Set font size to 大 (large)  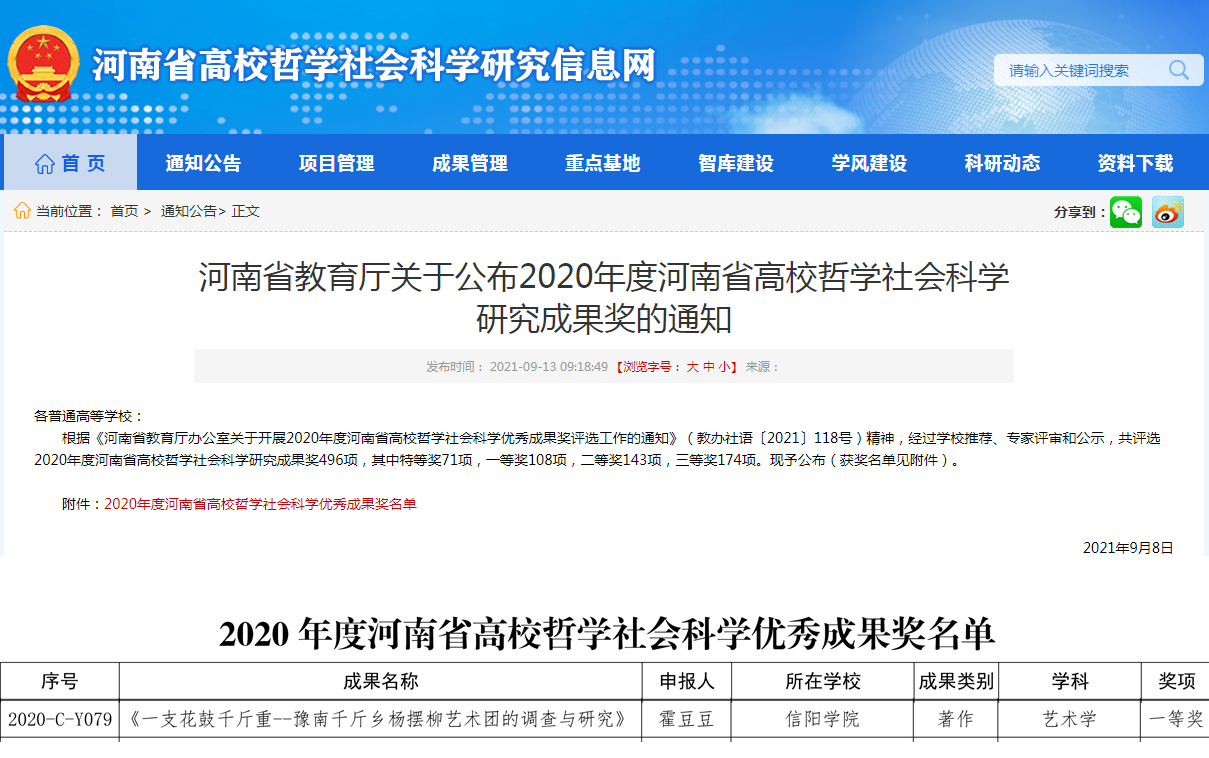pyautogui.click(x=692, y=367)
